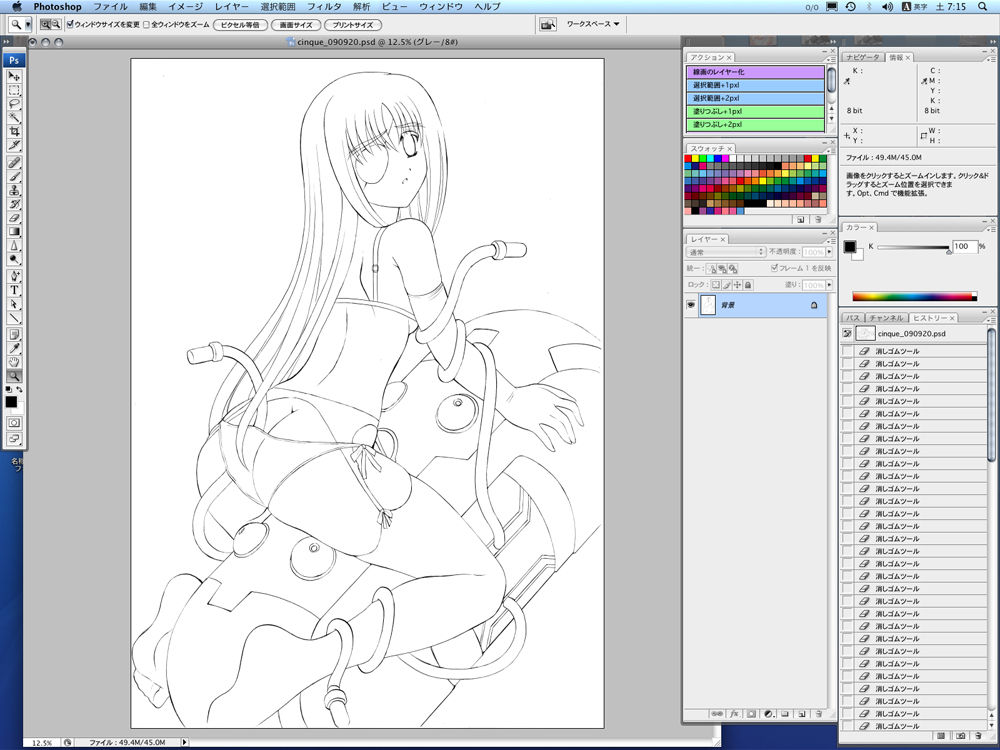1000x750 pixels.
Task: Click the 画面サイズ button
Action: (x=296, y=25)
